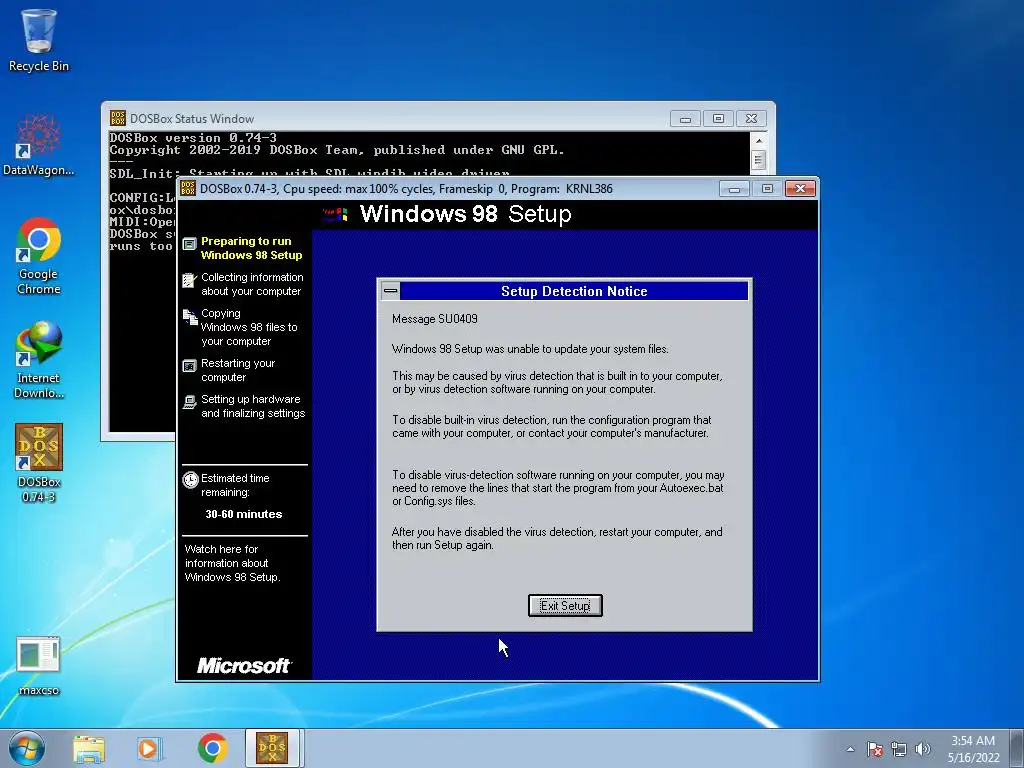The width and height of the screenshot is (1024, 768).
Task: Select the DOSBox 0.74-3 desktop shortcut
Action: pyautogui.click(x=39, y=463)
